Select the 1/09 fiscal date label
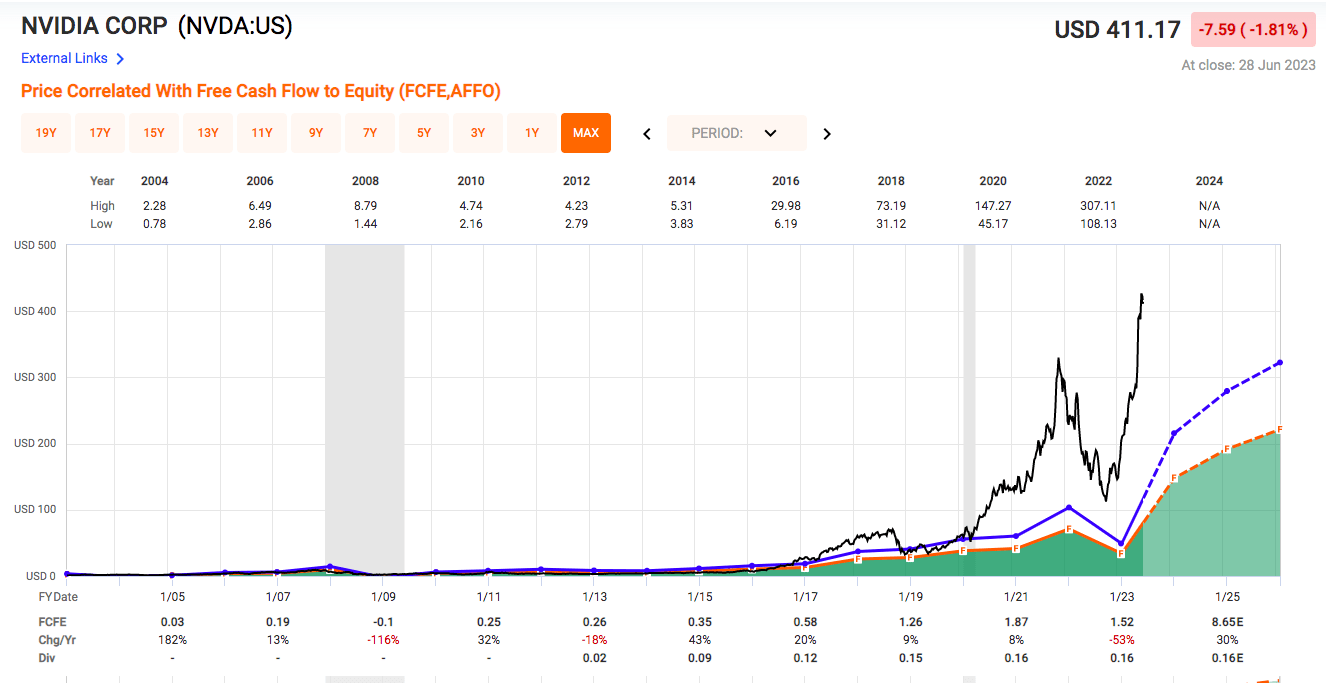The image size is (1326, 683). coord(383,597)
